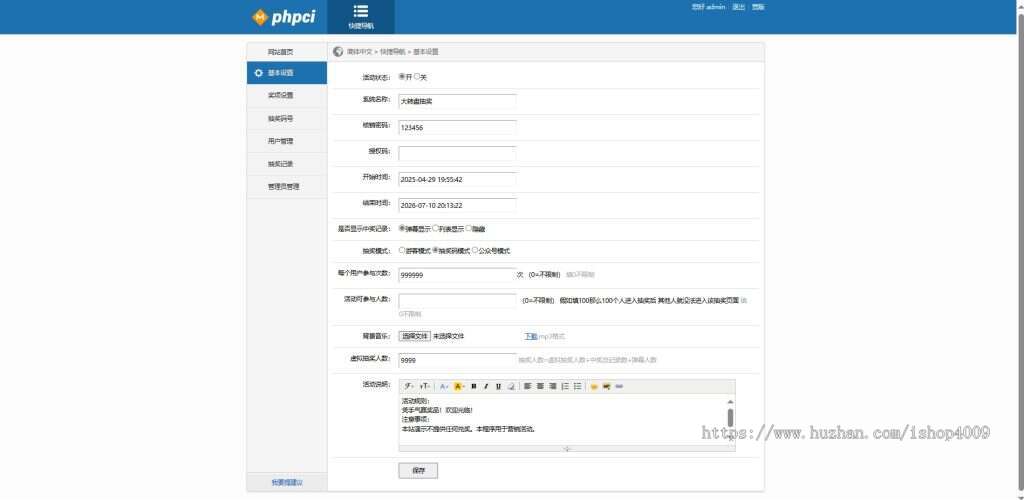
Task: Click the globe icon in breadcrumb bar
Action: [338, 52]
